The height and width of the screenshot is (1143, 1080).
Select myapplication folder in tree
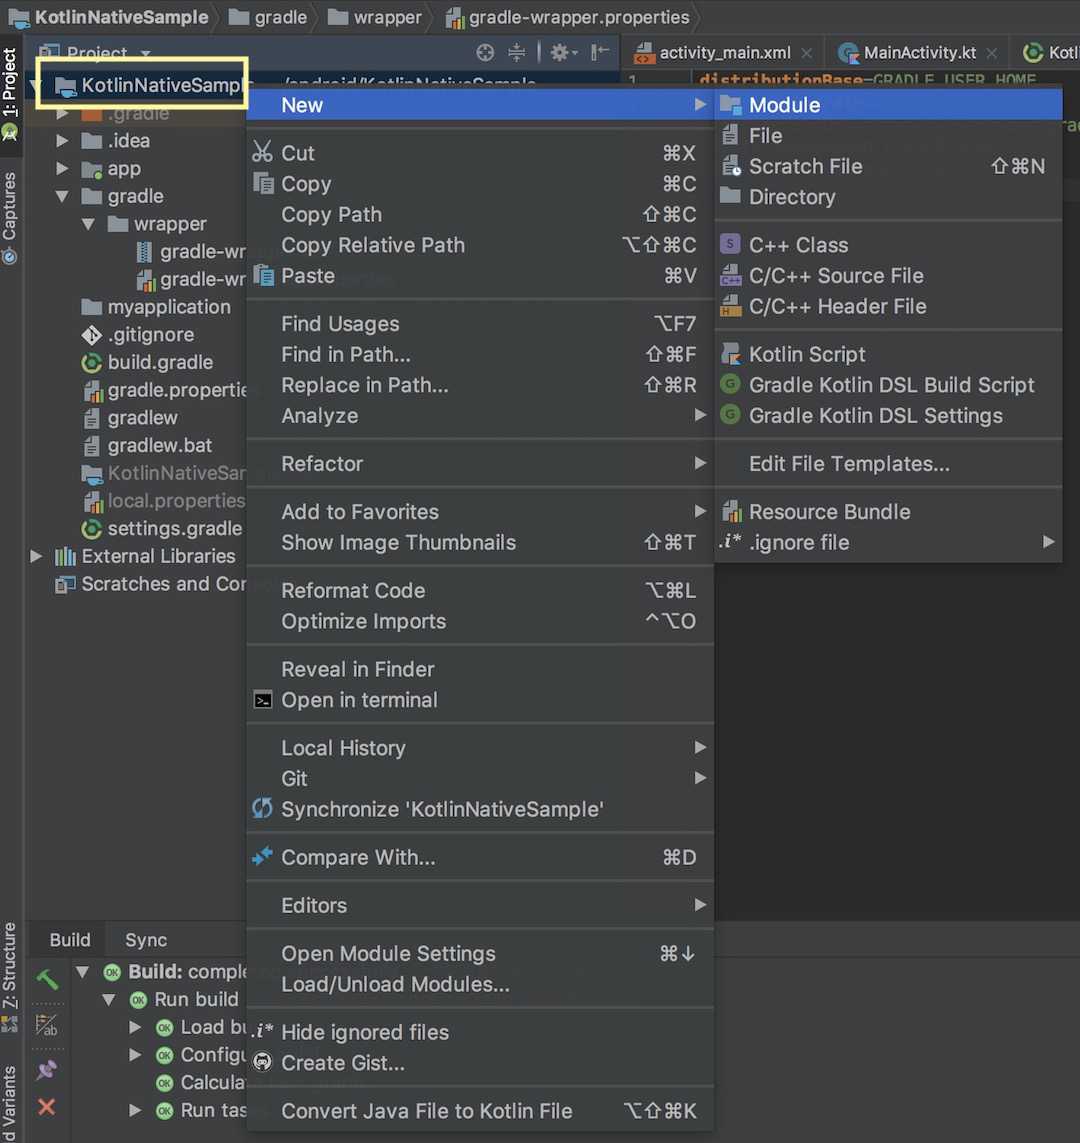coord(155,307)
